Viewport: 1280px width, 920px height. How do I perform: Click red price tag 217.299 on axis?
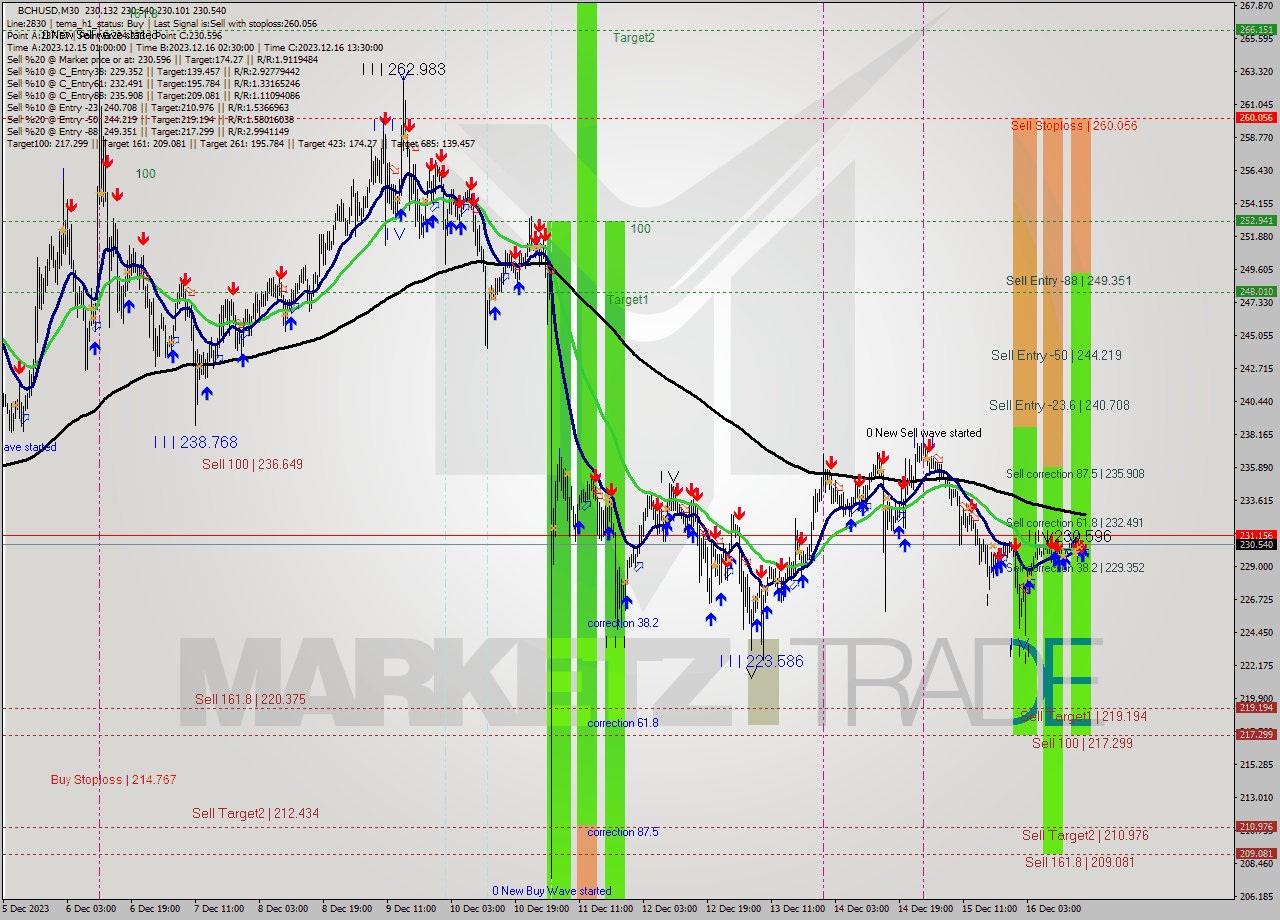(1257, 734)
